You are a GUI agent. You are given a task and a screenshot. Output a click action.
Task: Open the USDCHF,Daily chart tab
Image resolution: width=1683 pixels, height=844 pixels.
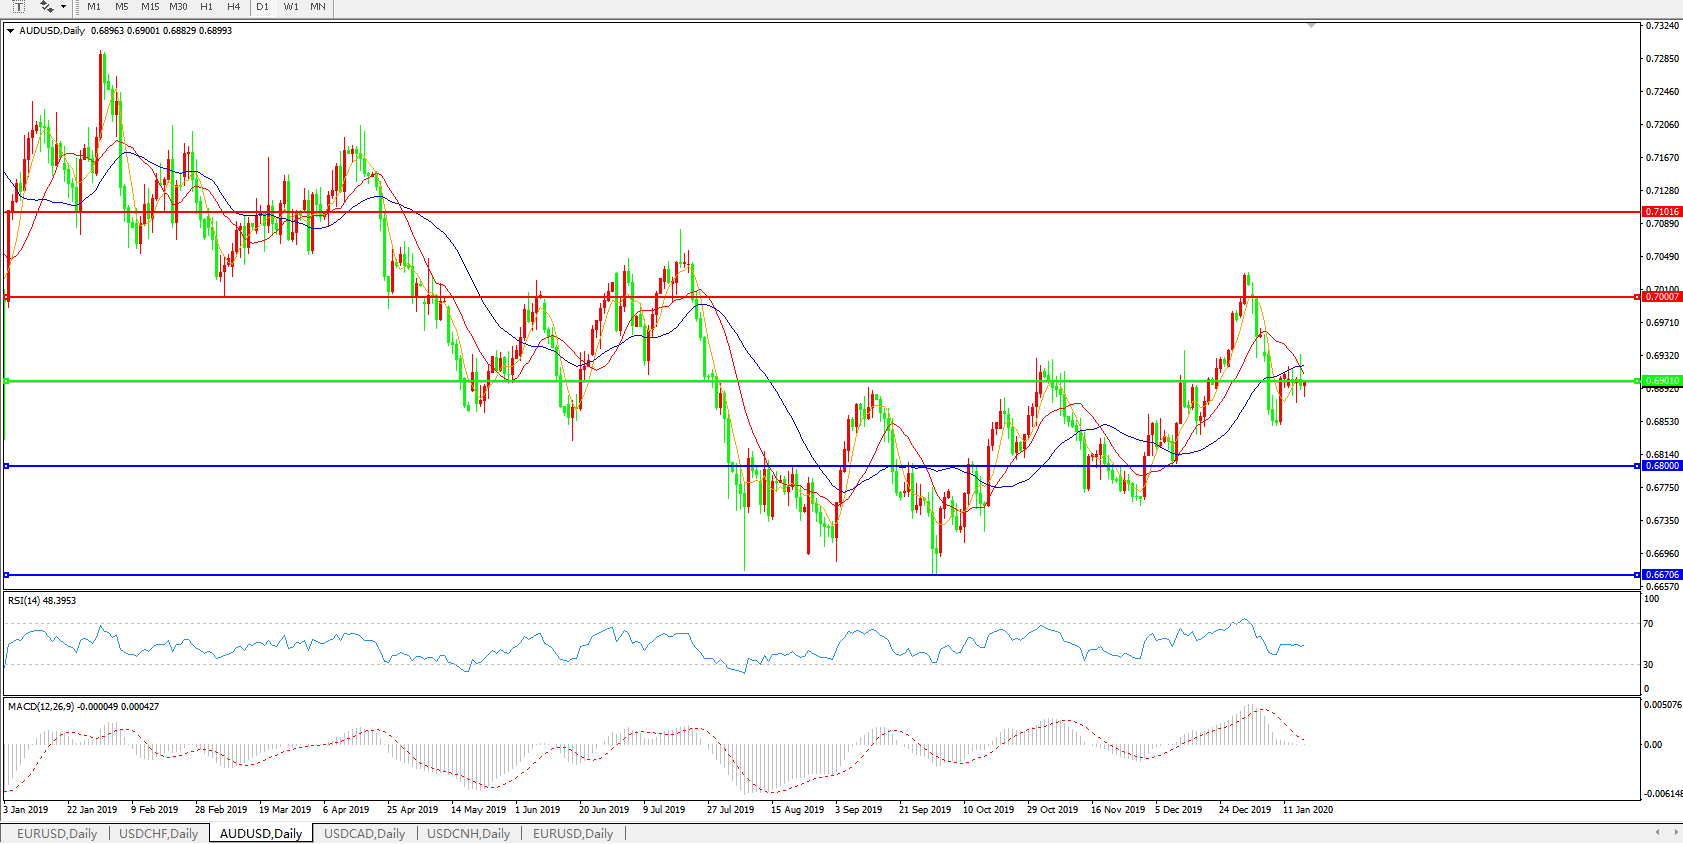point(158,833)
